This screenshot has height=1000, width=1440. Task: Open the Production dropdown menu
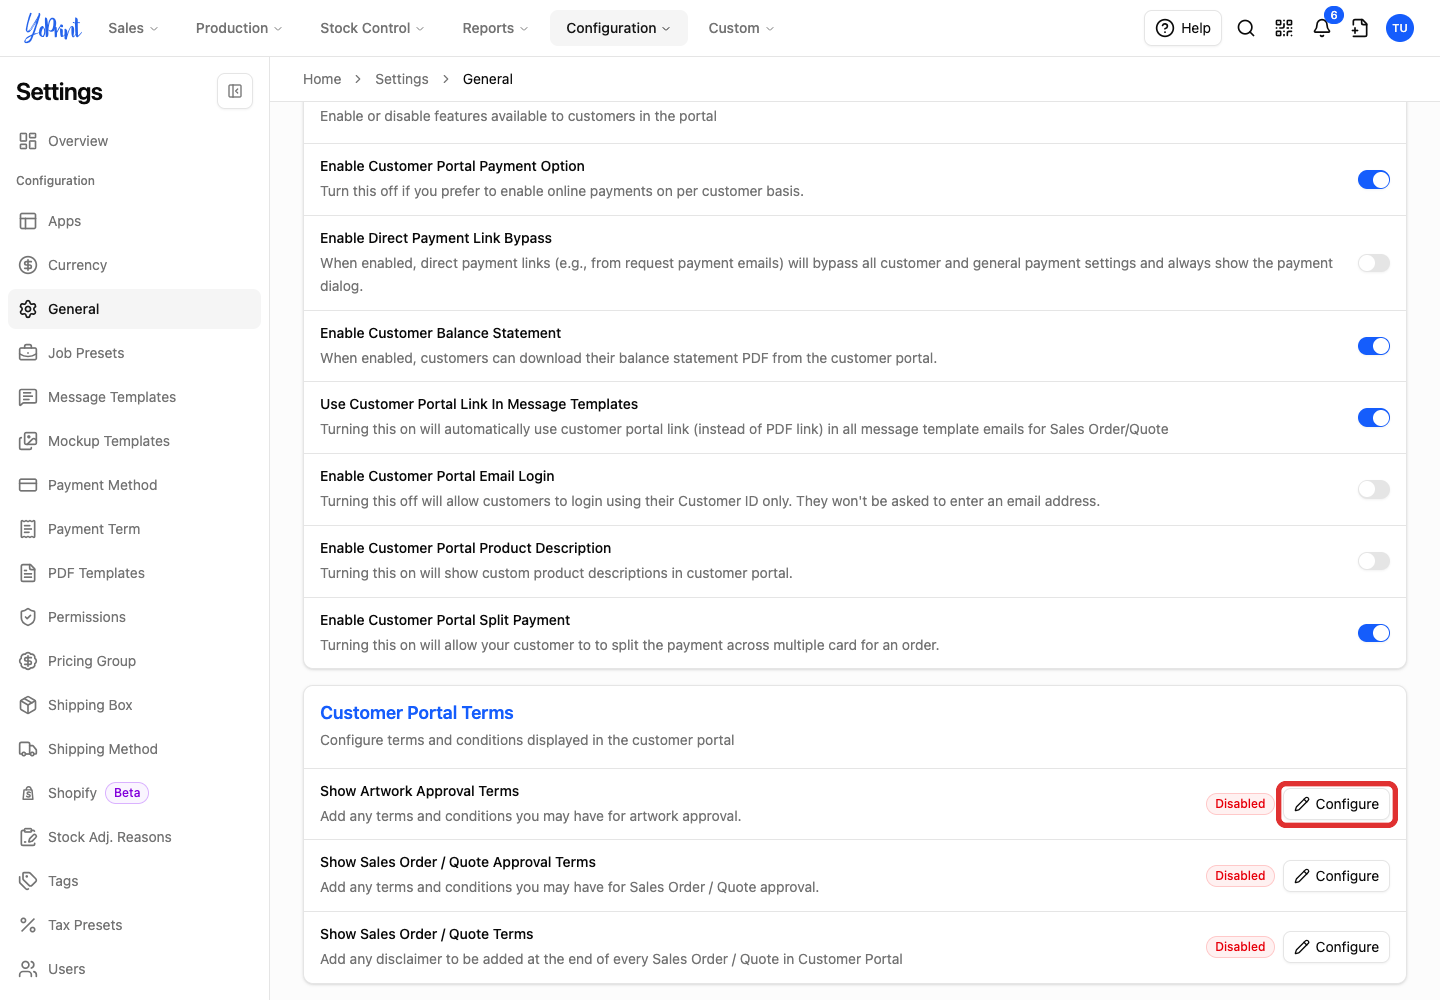coord(239,28)
